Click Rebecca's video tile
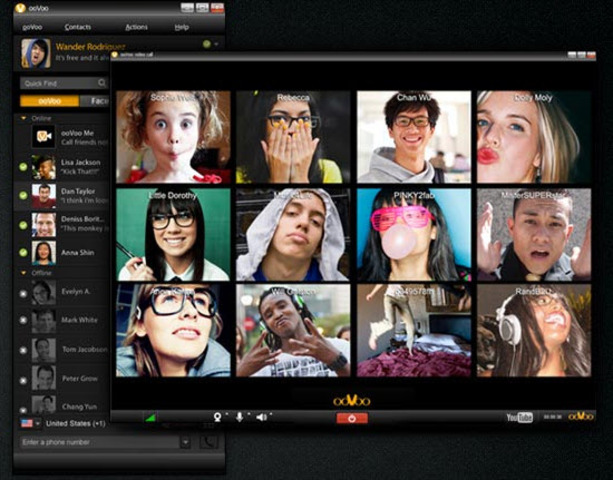This screenshot has width=613, height=480. 293,137
